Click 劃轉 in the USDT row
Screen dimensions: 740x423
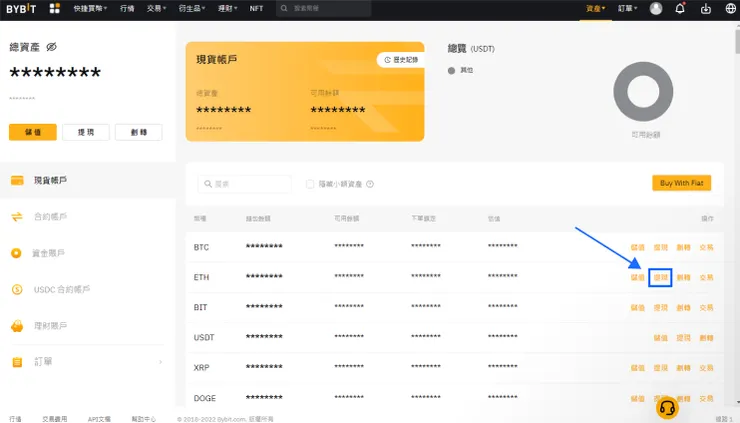(706, 338)
